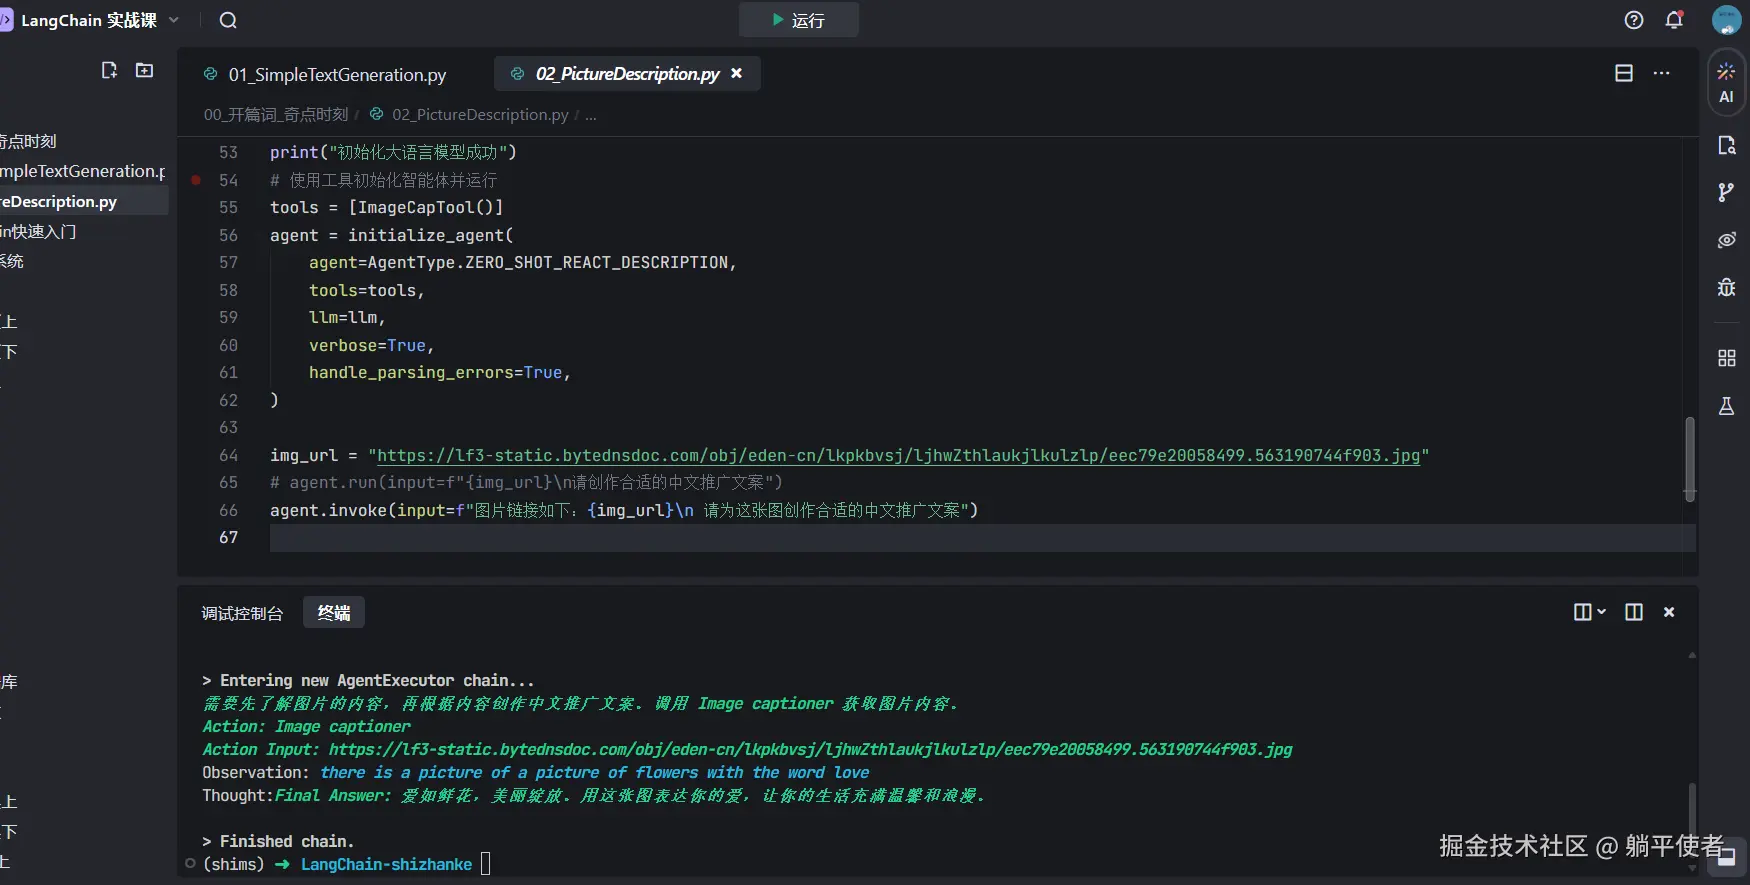
Task: Create a new folder in explorer
Action: coord(145,70)
